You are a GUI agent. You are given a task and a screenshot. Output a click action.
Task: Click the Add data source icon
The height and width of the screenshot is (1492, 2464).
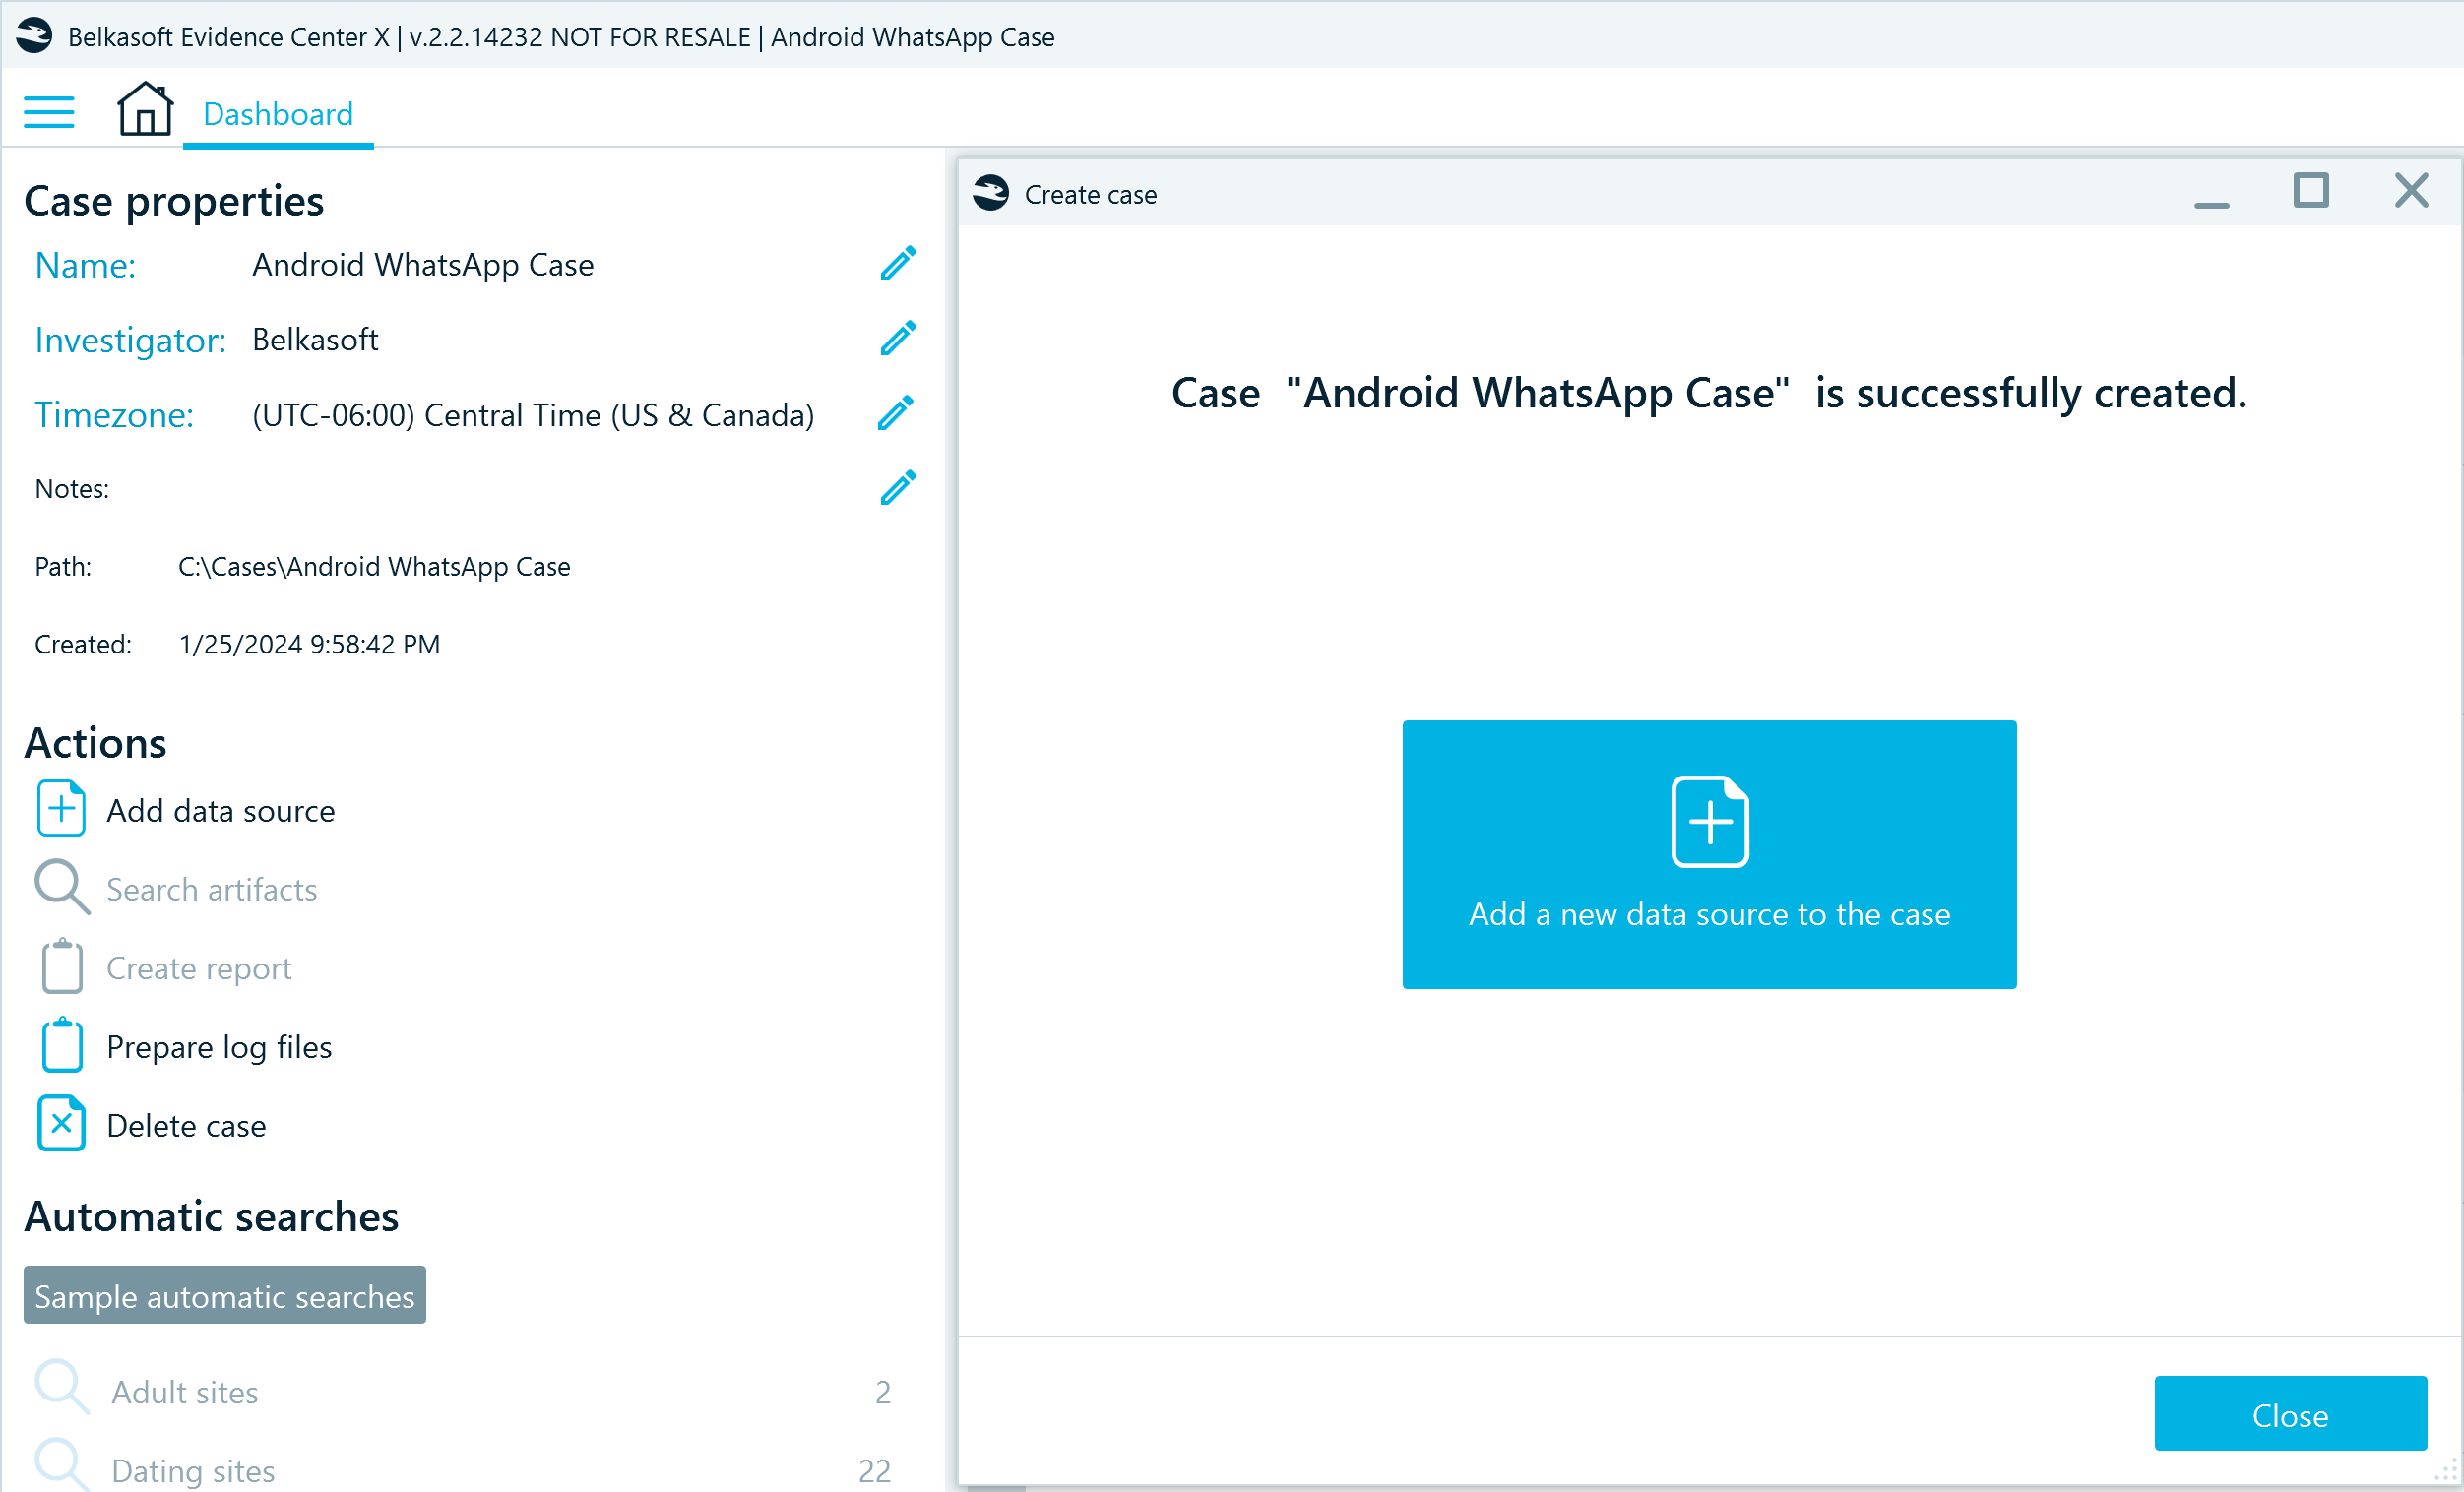click(61, 808)
